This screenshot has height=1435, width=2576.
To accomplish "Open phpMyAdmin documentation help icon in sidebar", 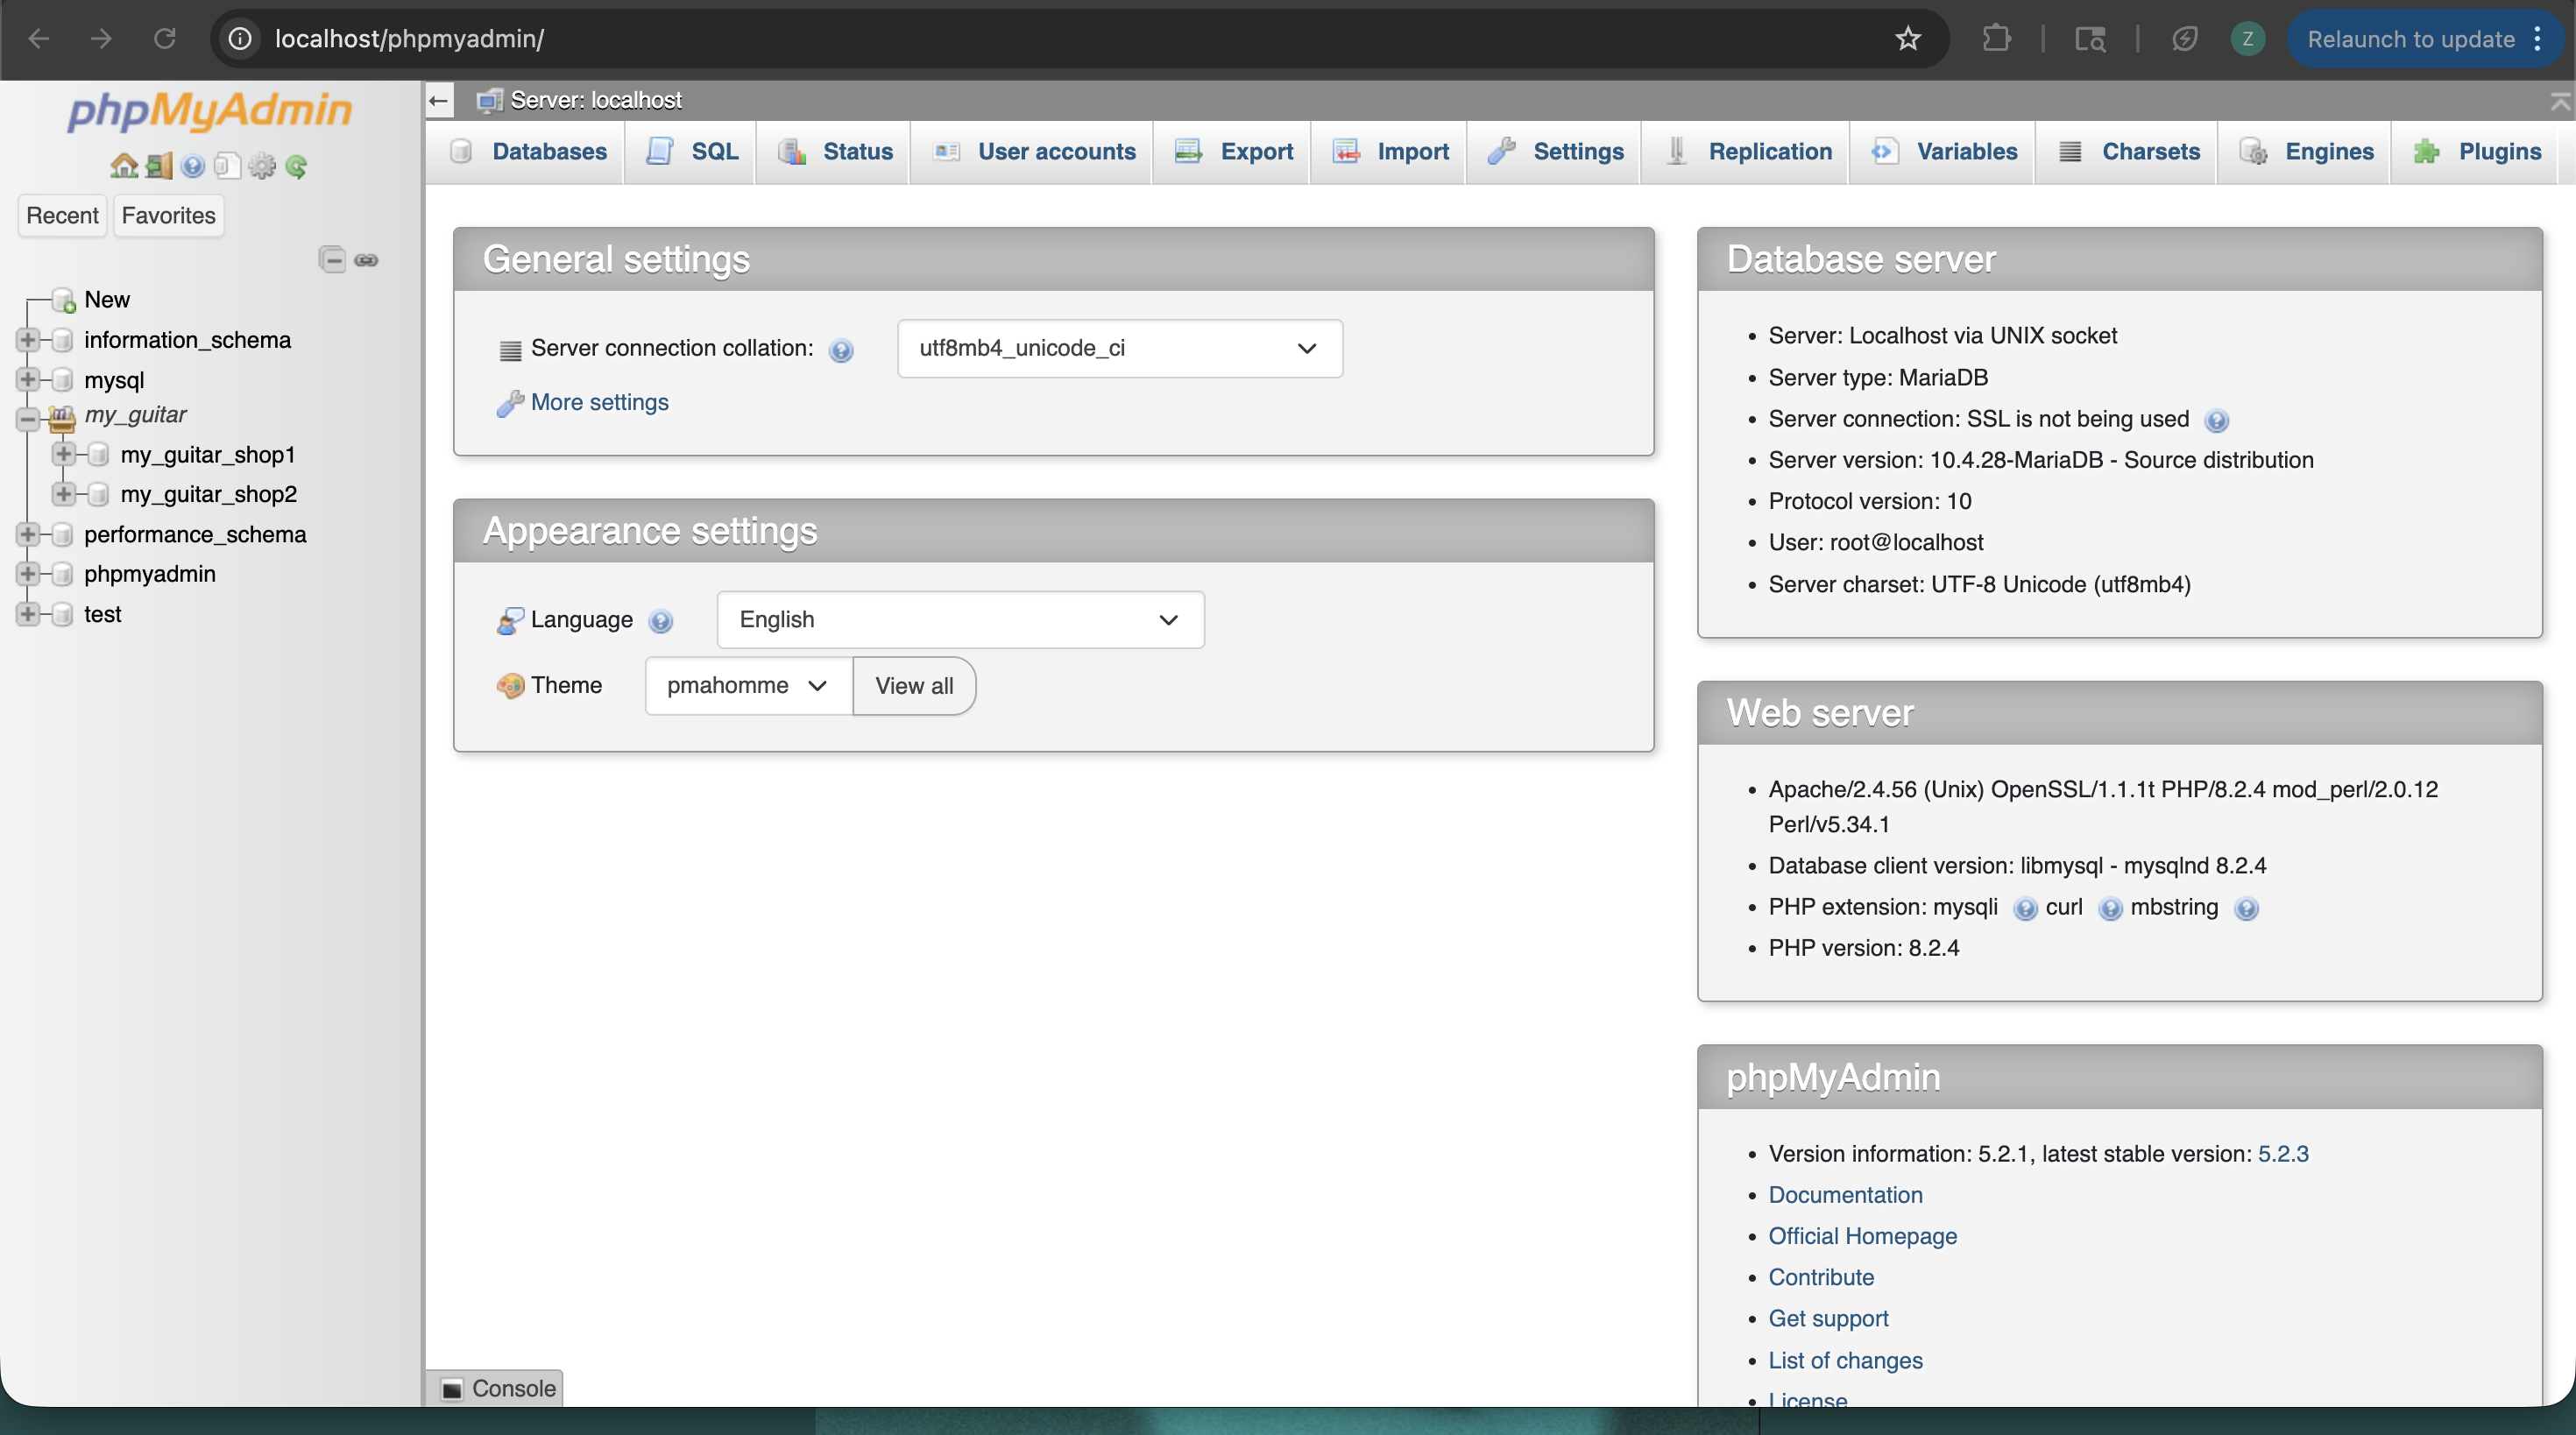I will 193,166.
